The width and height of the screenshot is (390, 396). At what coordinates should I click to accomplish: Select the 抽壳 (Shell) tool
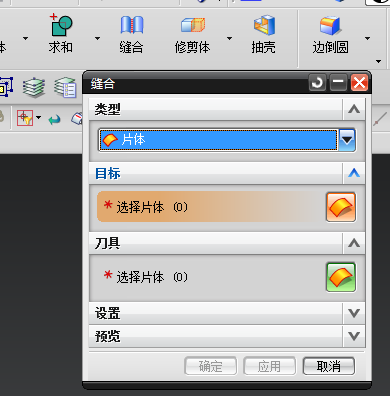pyautogui.click(x=264, y=34)
